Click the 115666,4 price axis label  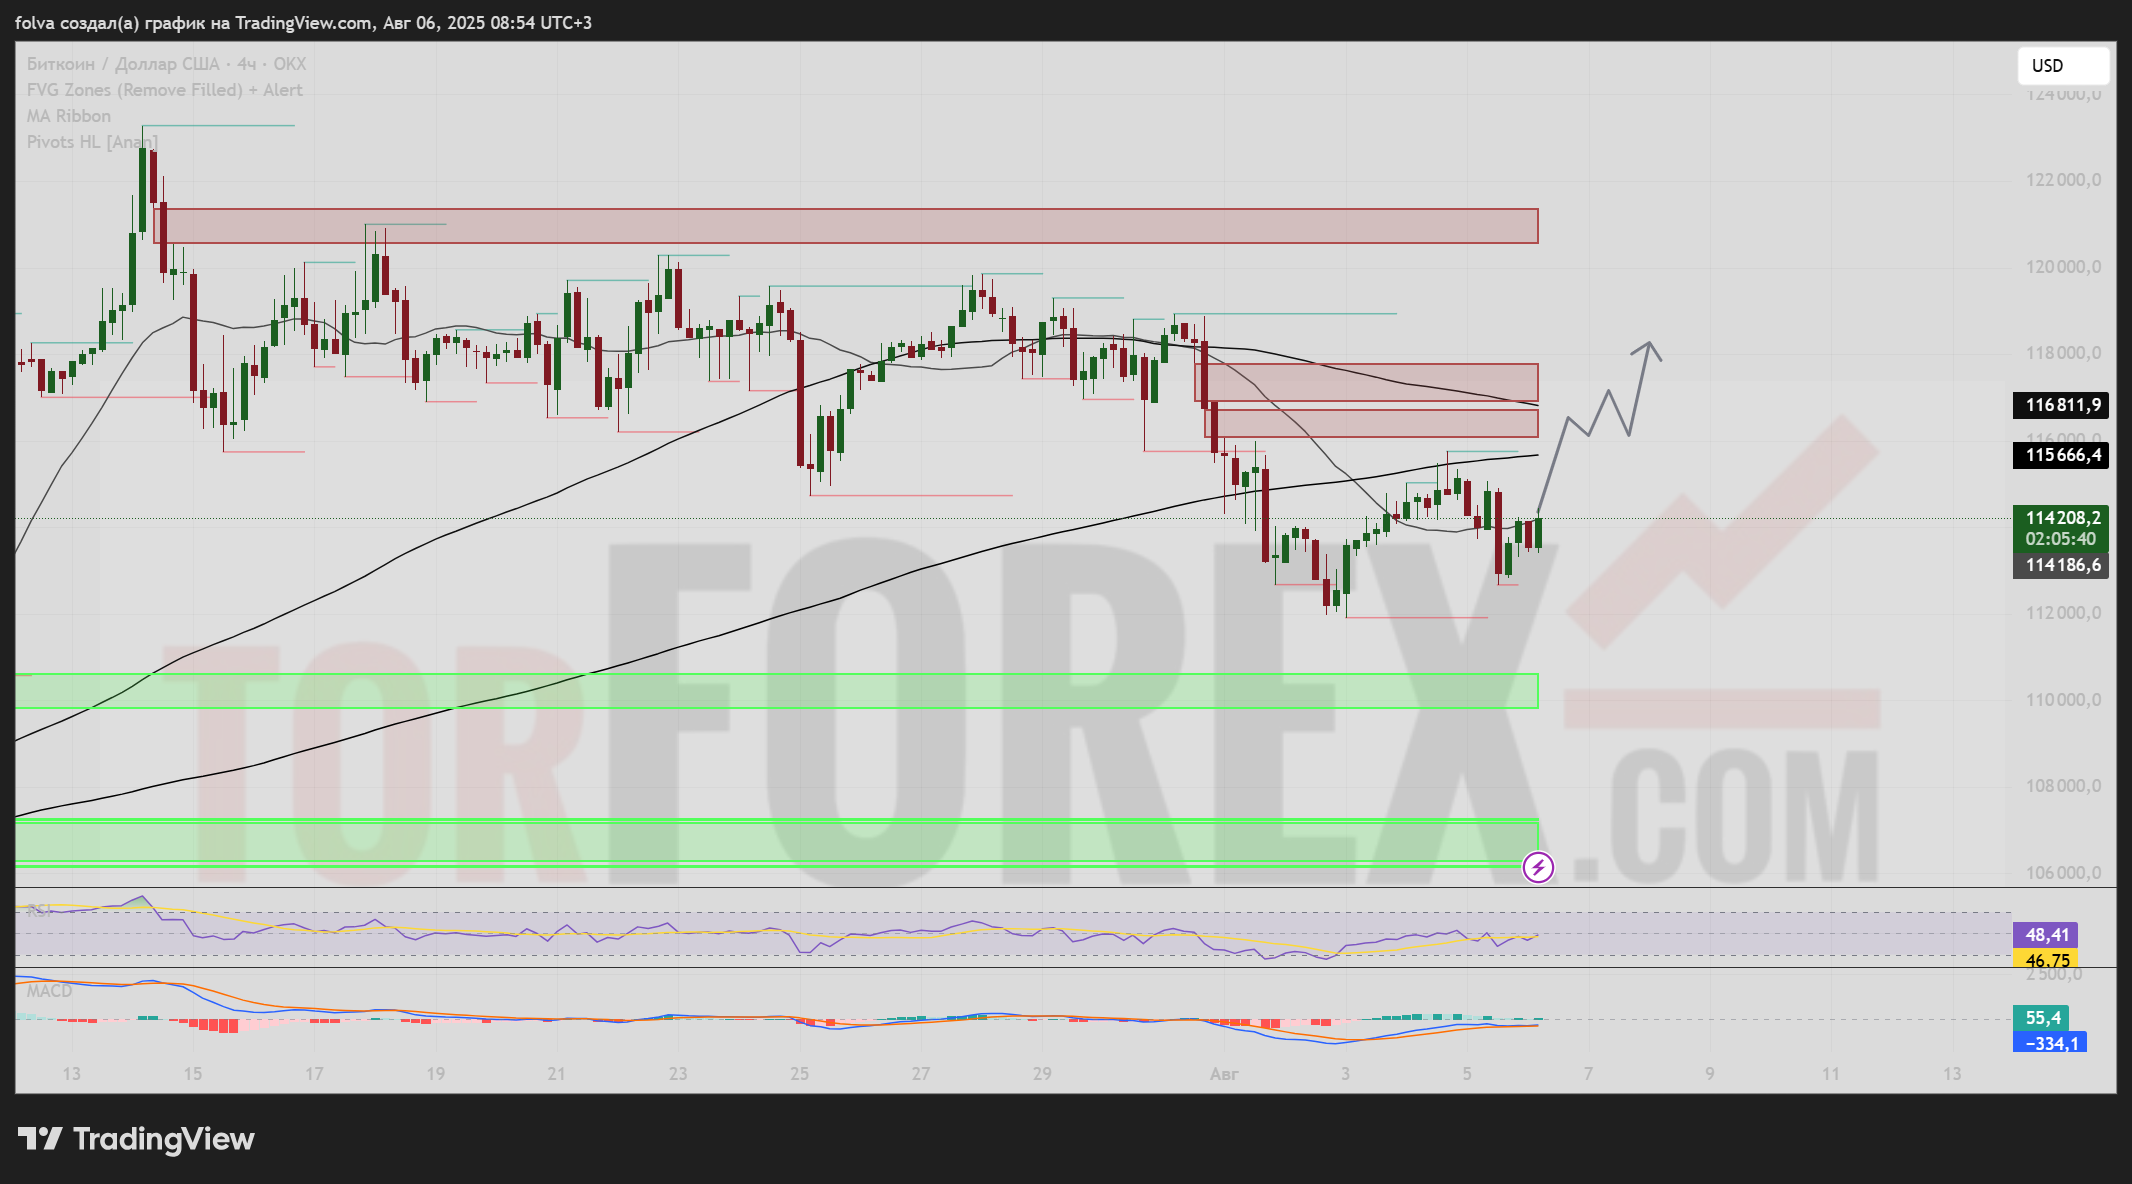coord(2062,455)
